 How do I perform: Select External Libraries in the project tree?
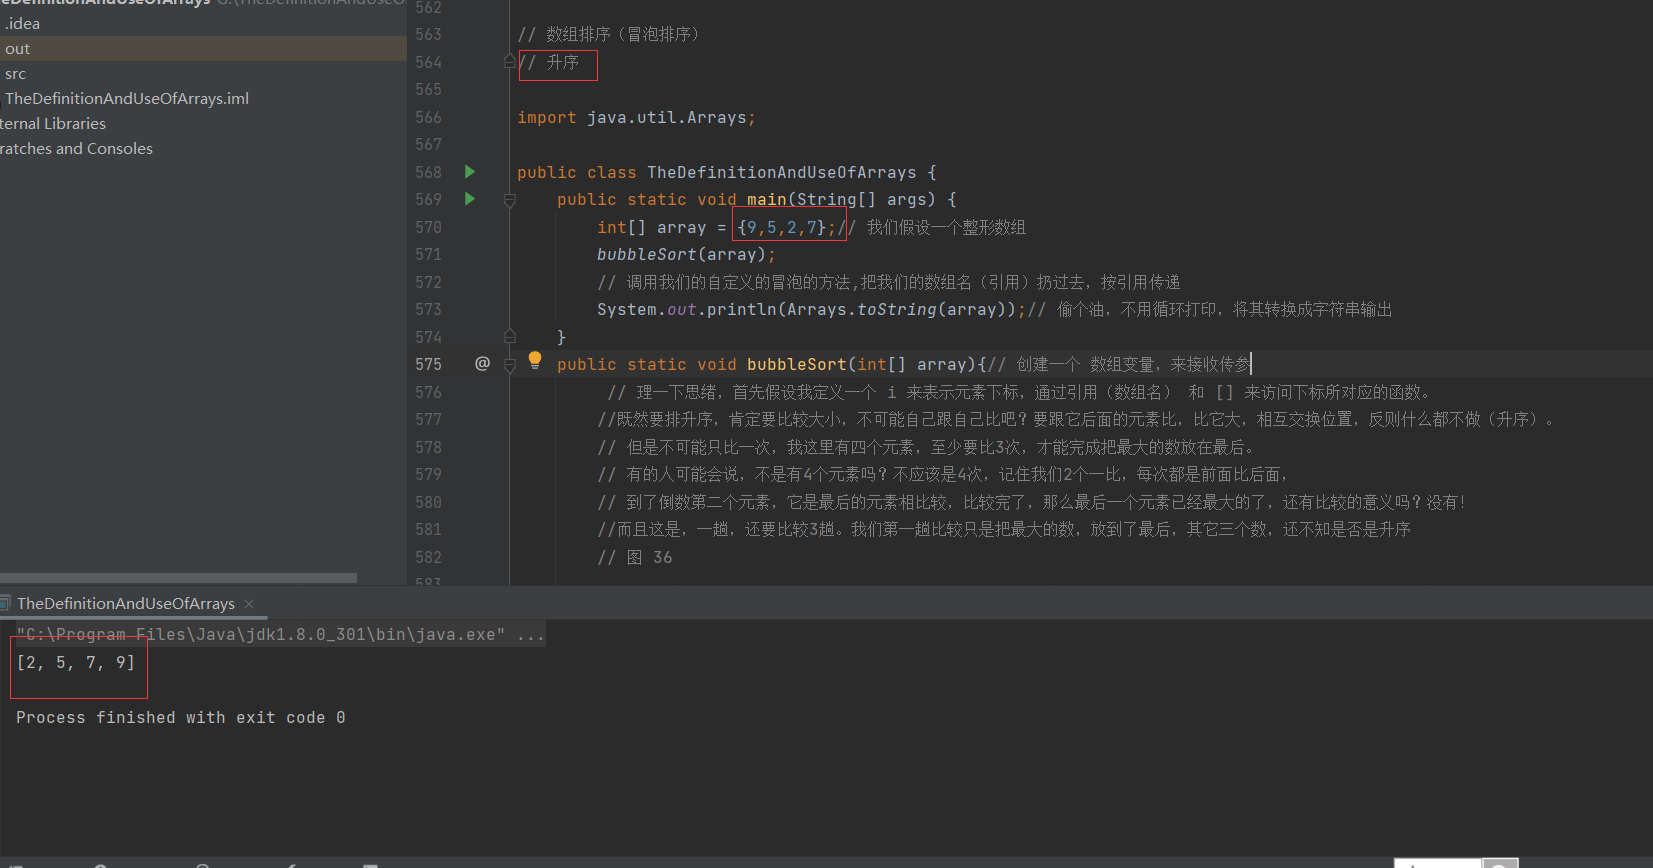pyautogui.click(x=53, y=124)
